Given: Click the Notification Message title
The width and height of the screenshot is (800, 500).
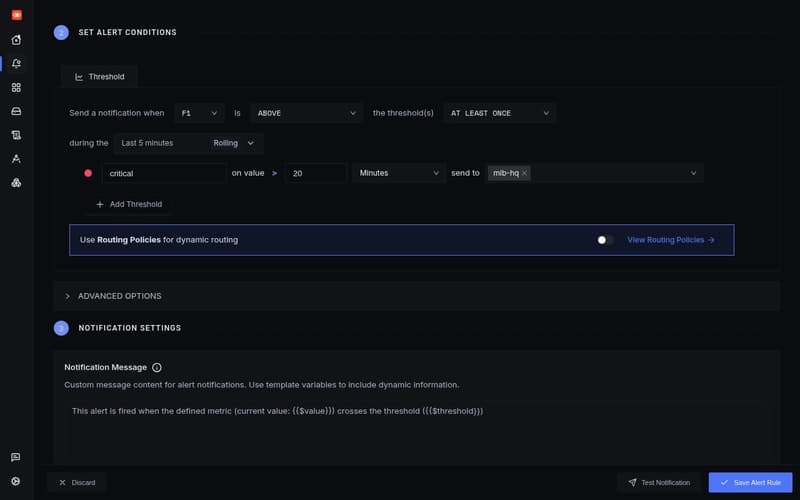Looking at the screenshot, I should (x=106, y=367).
